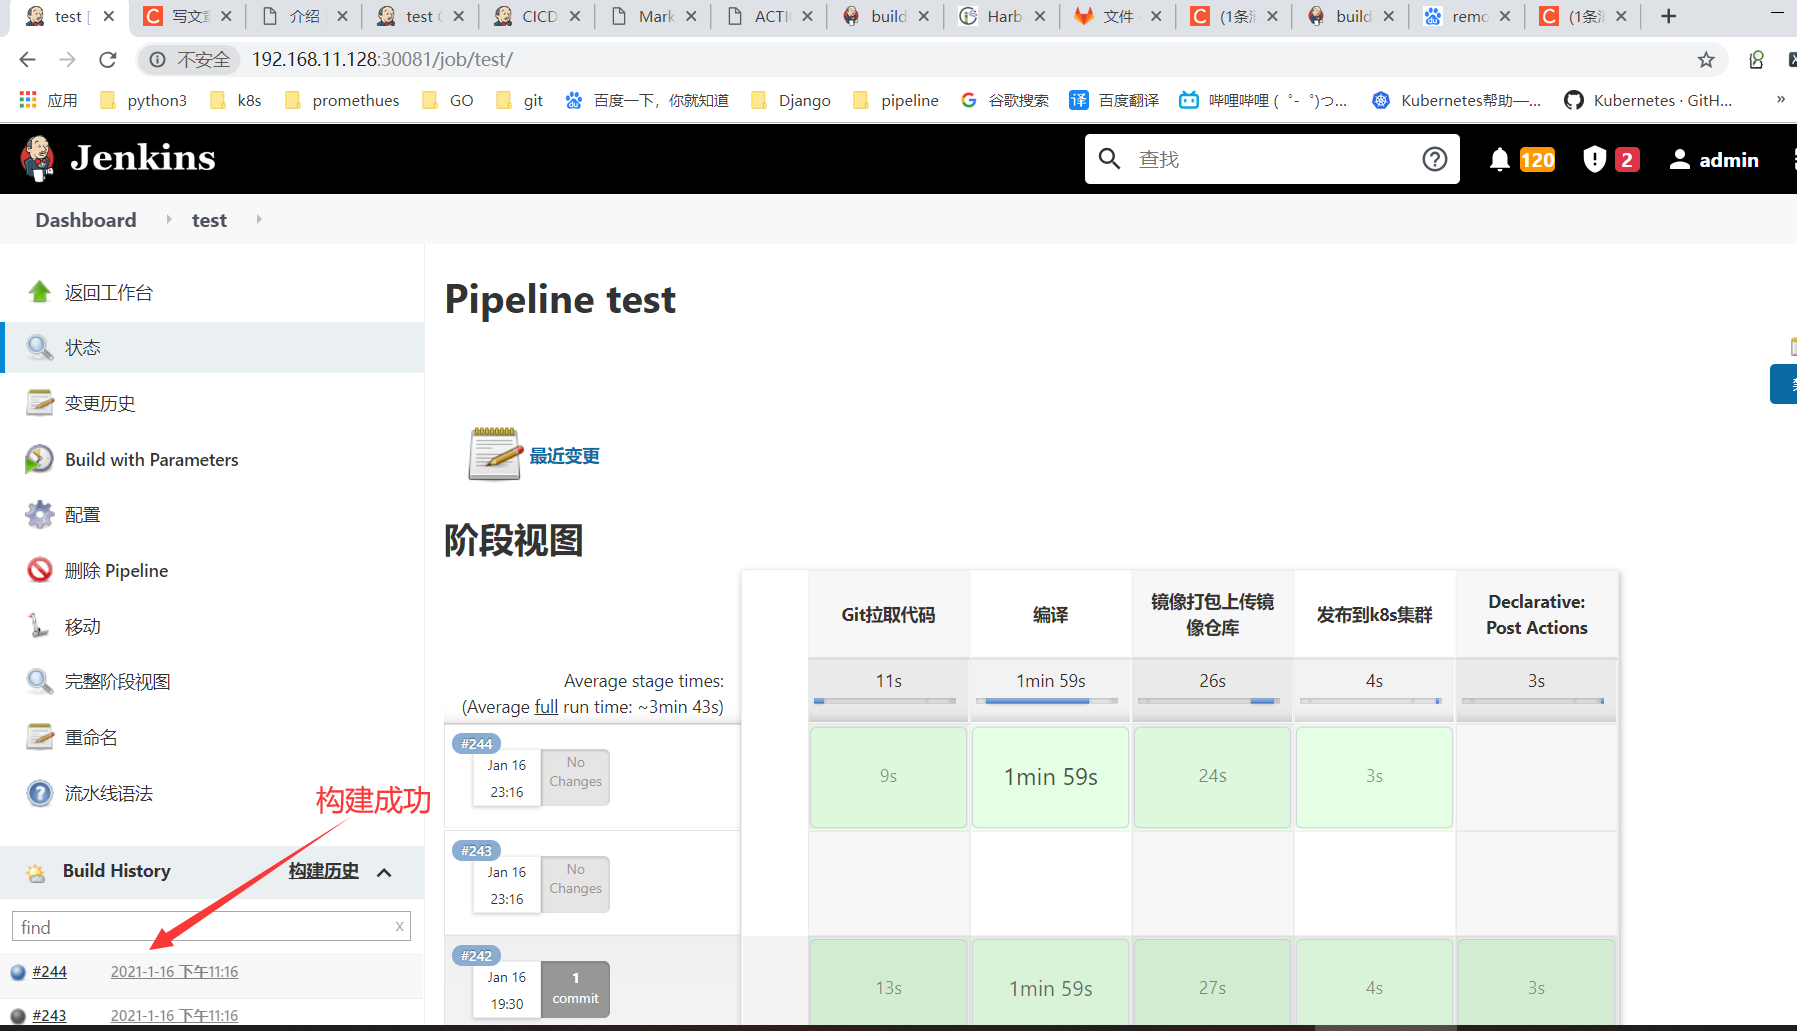Click the 最近变更 notepad icon

[495, 454]
